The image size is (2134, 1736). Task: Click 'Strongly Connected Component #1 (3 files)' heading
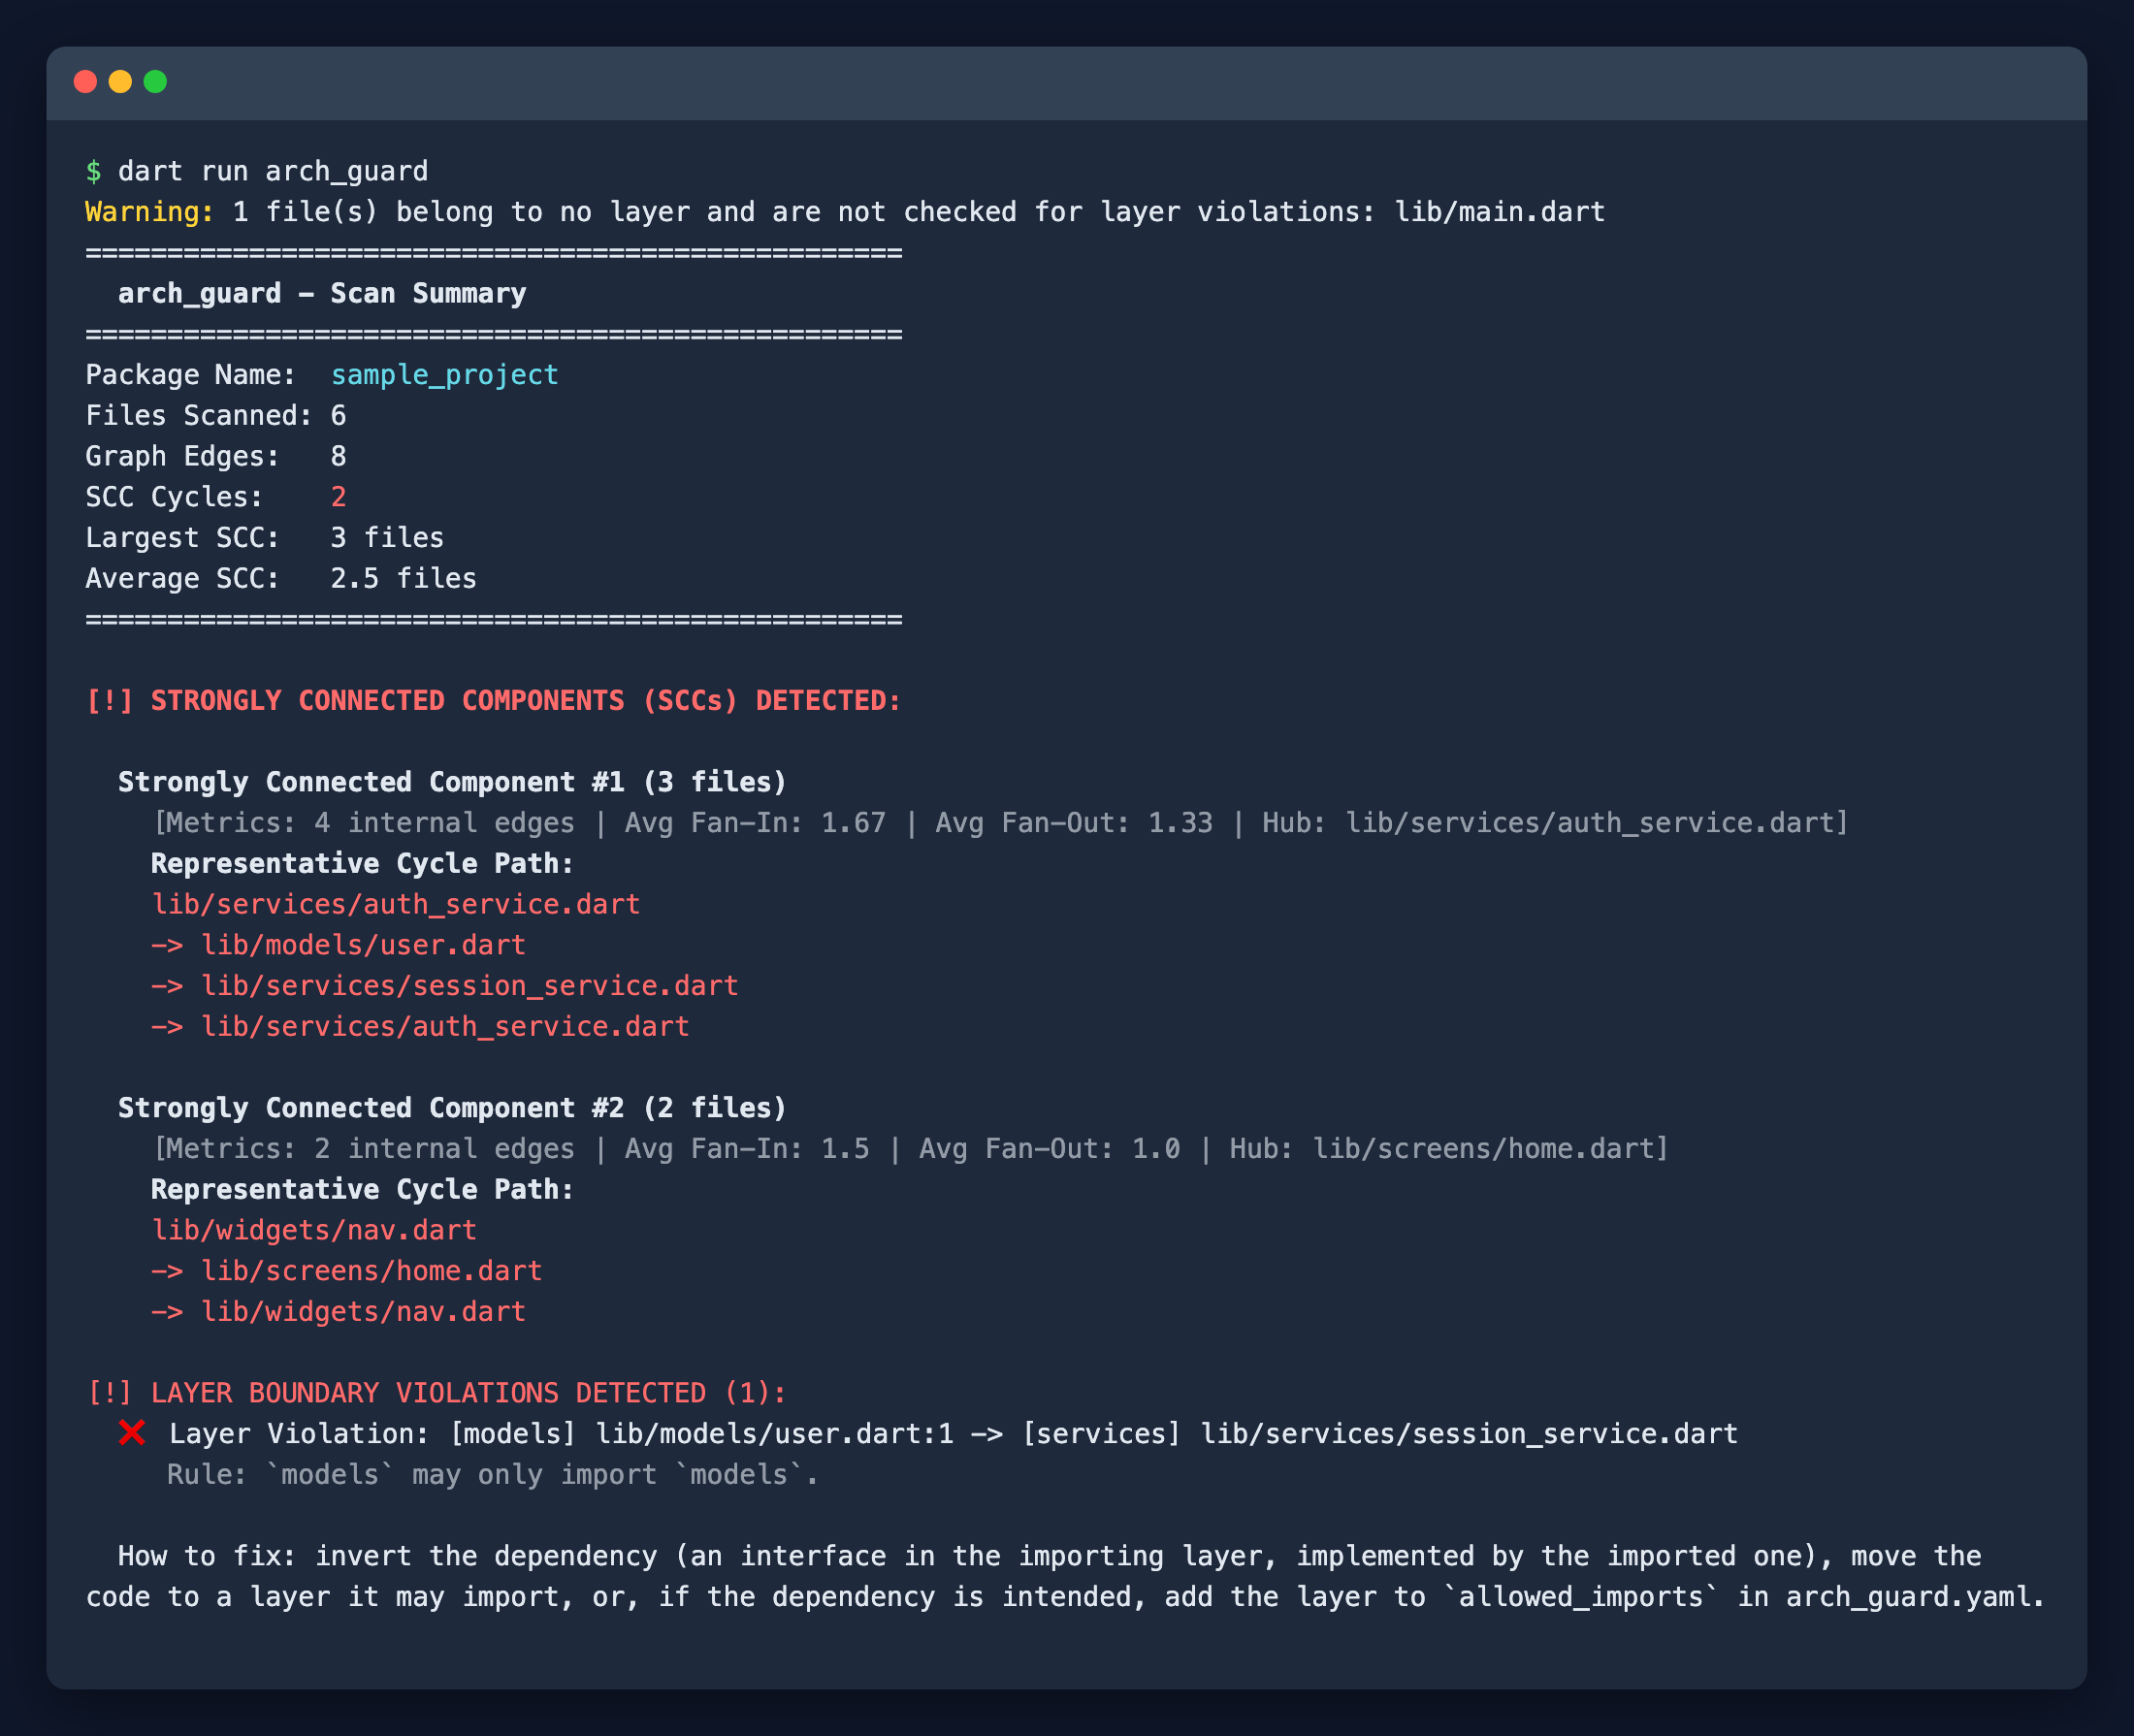(x=452, y=782)
